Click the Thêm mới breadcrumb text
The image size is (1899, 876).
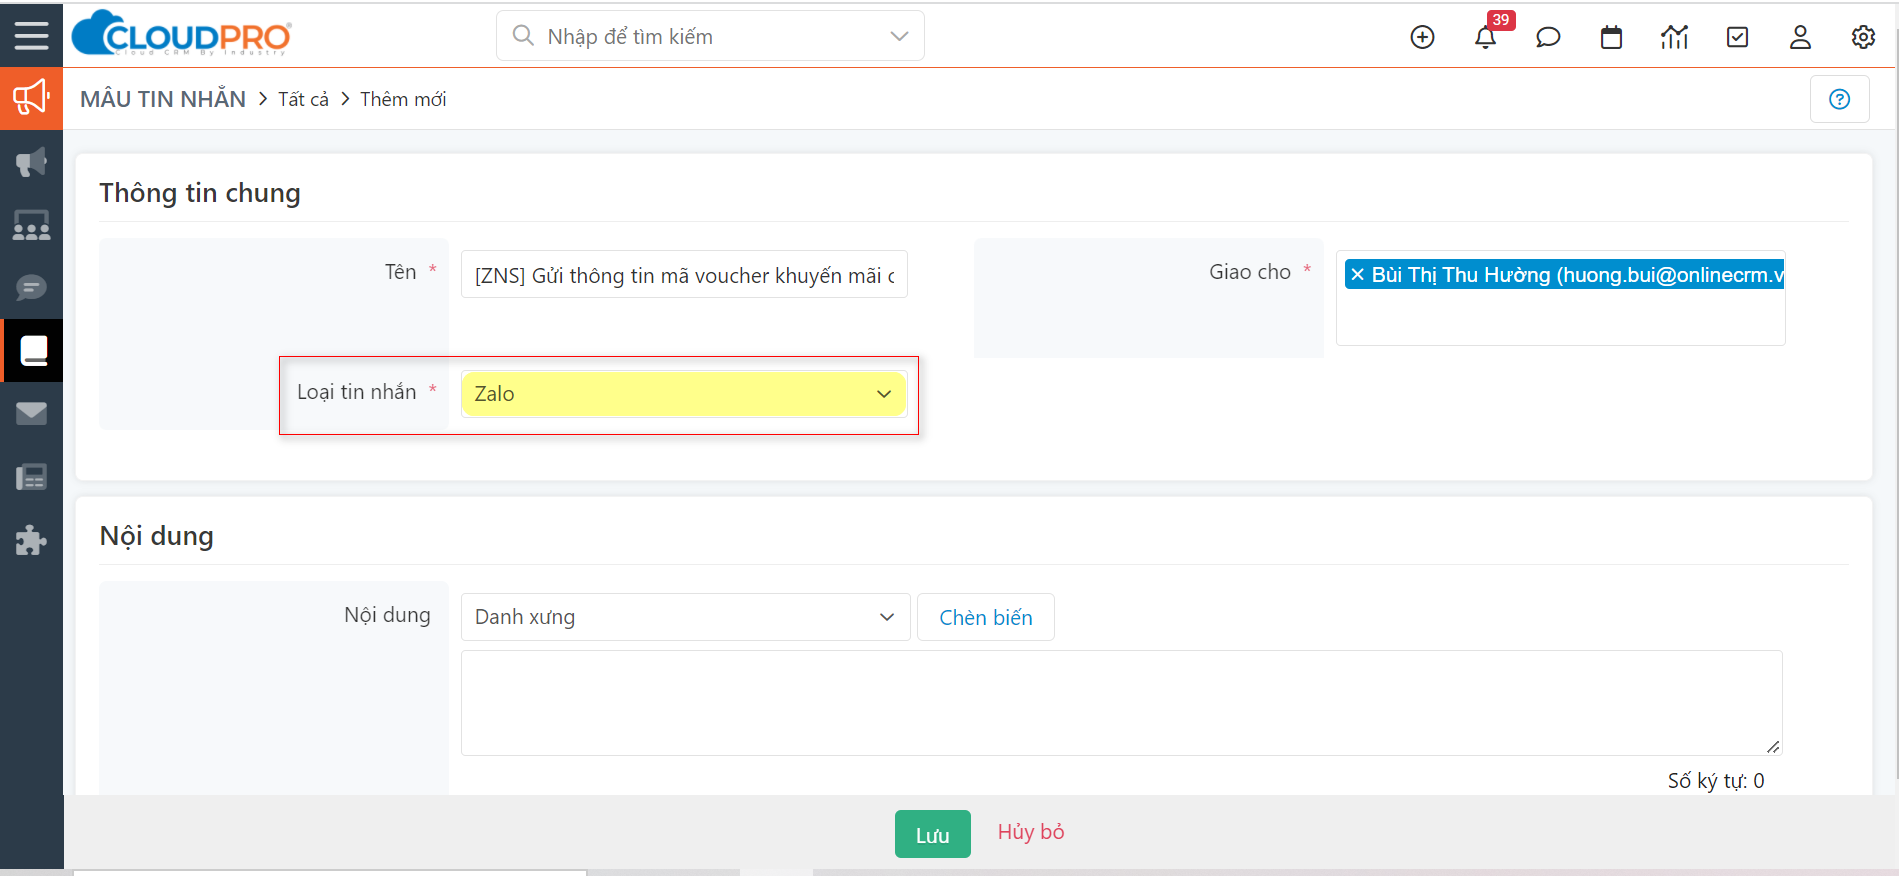(x=403, y=99)
